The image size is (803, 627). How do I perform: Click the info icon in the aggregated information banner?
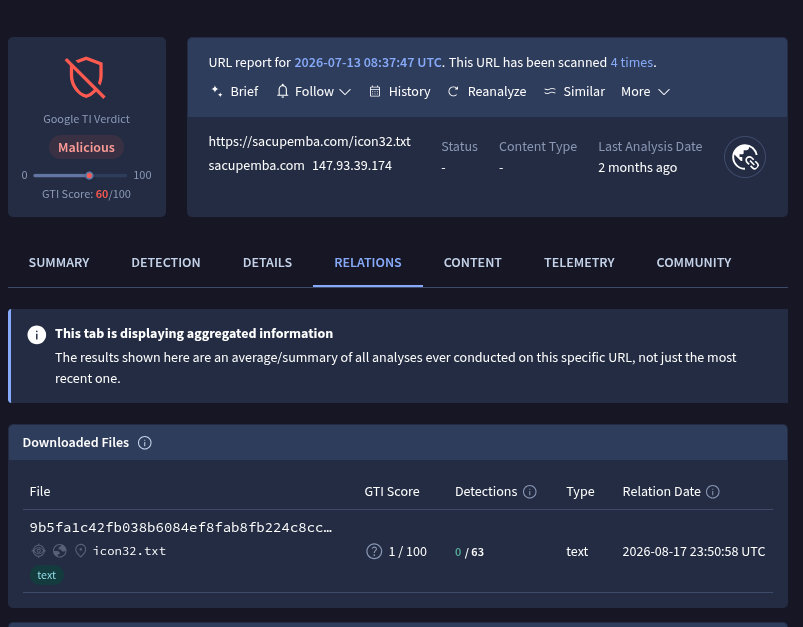click(36, 335)
